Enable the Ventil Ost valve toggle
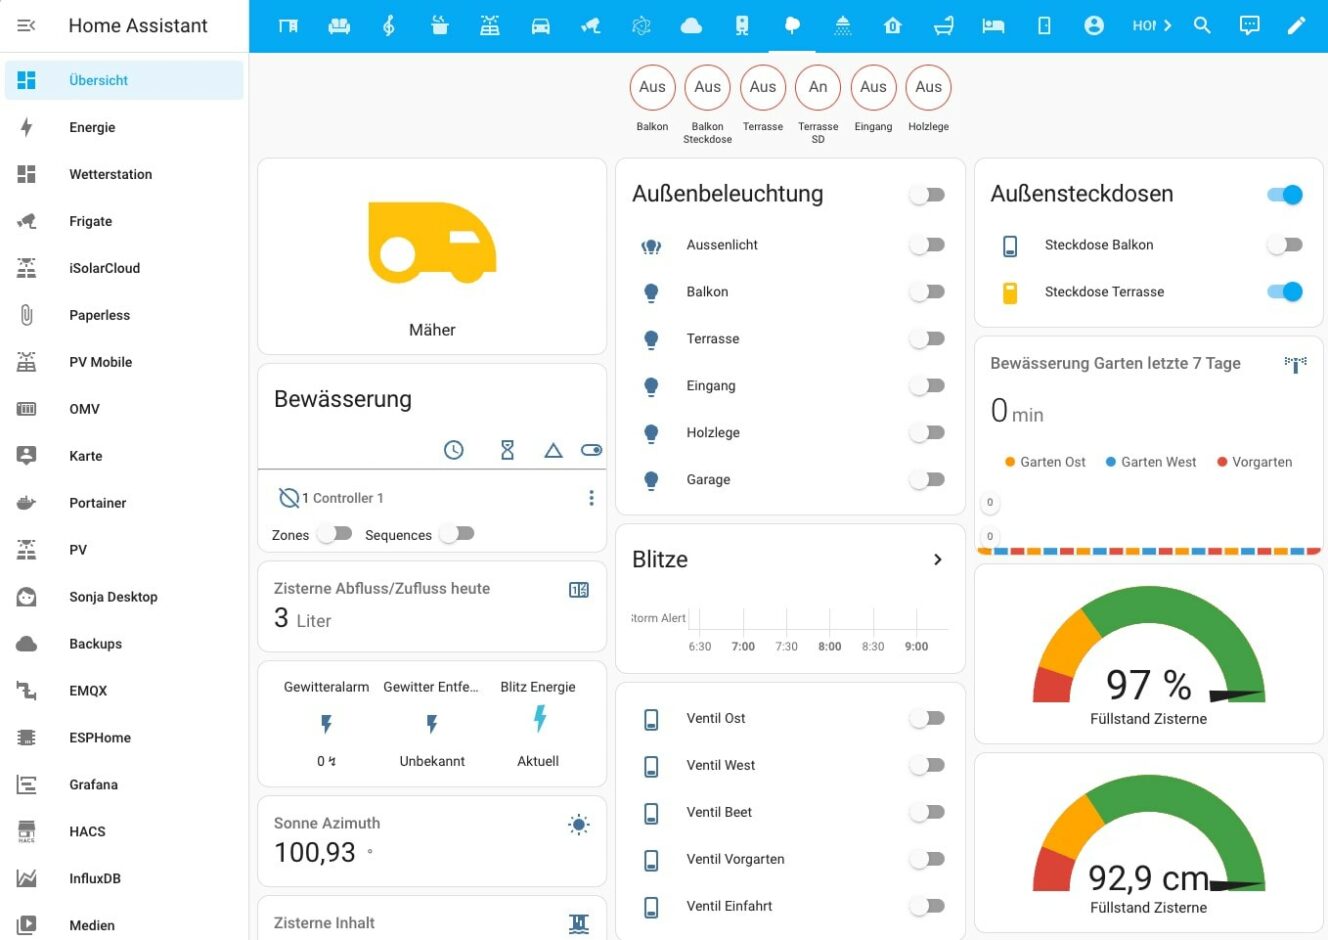 click(927, 718)
